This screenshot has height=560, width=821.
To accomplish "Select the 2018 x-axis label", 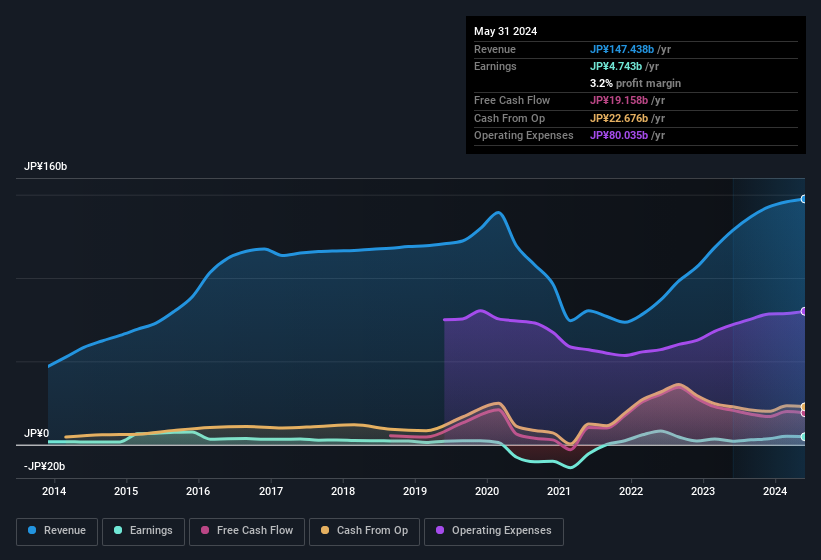I will coord(343,491).
